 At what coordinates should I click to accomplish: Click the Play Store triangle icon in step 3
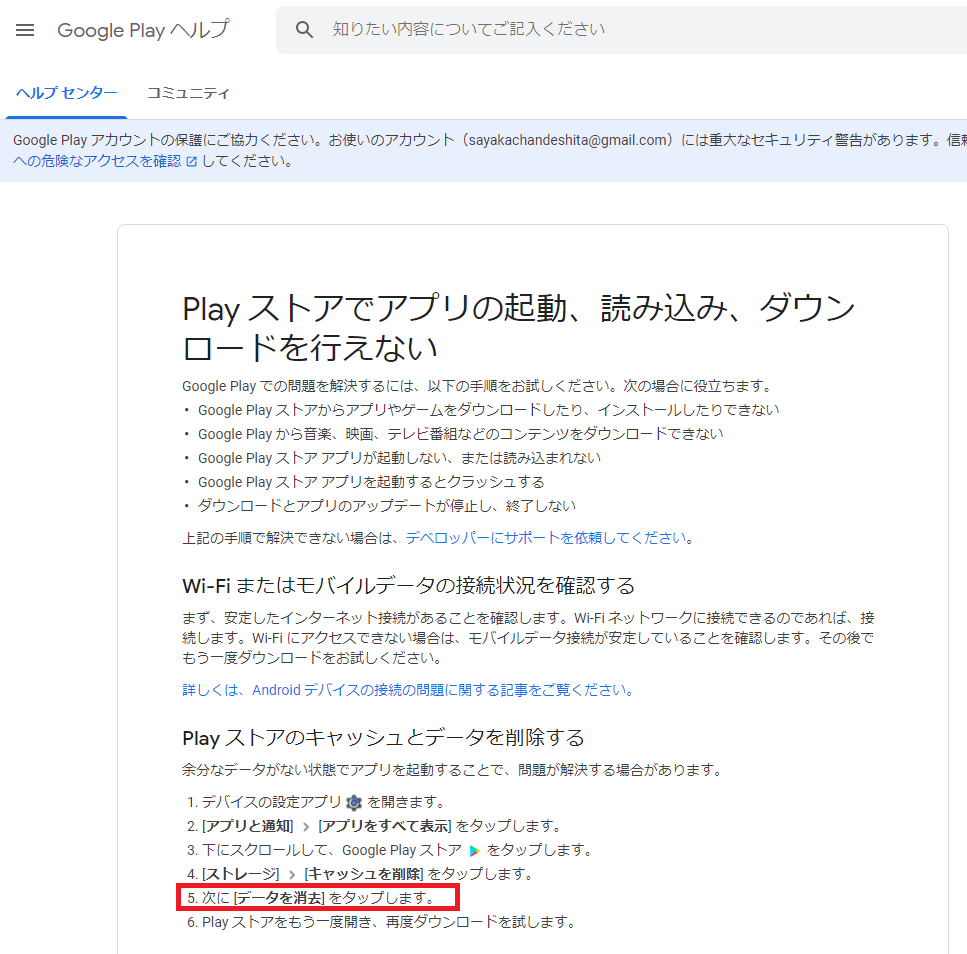(474, 851)
